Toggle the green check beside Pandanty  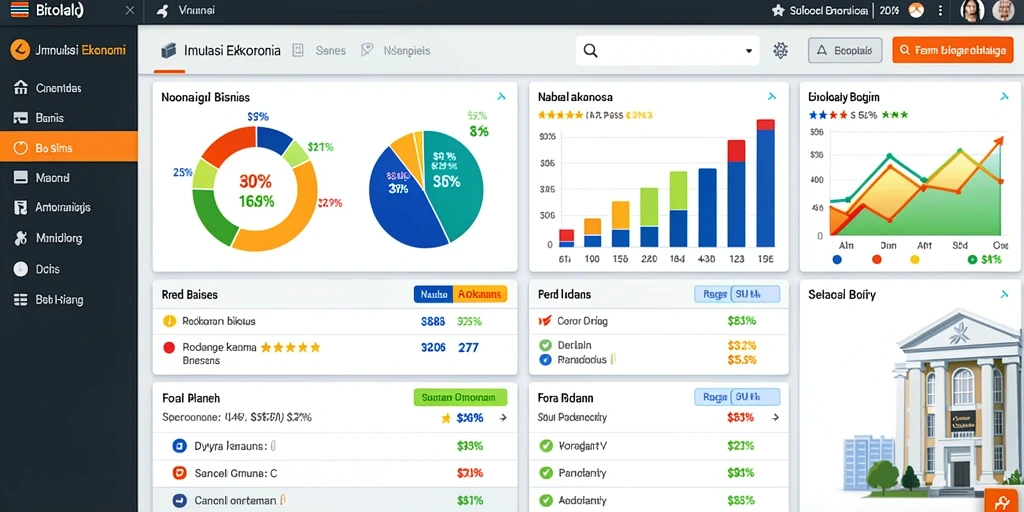pos(545,473)
